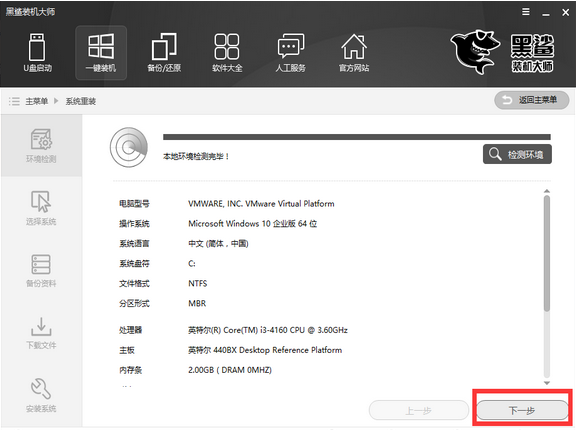Select the 备份资料 step in sidebar
Image resolution: width=576 pixels, height=430 pixels.
coord(41,271)
